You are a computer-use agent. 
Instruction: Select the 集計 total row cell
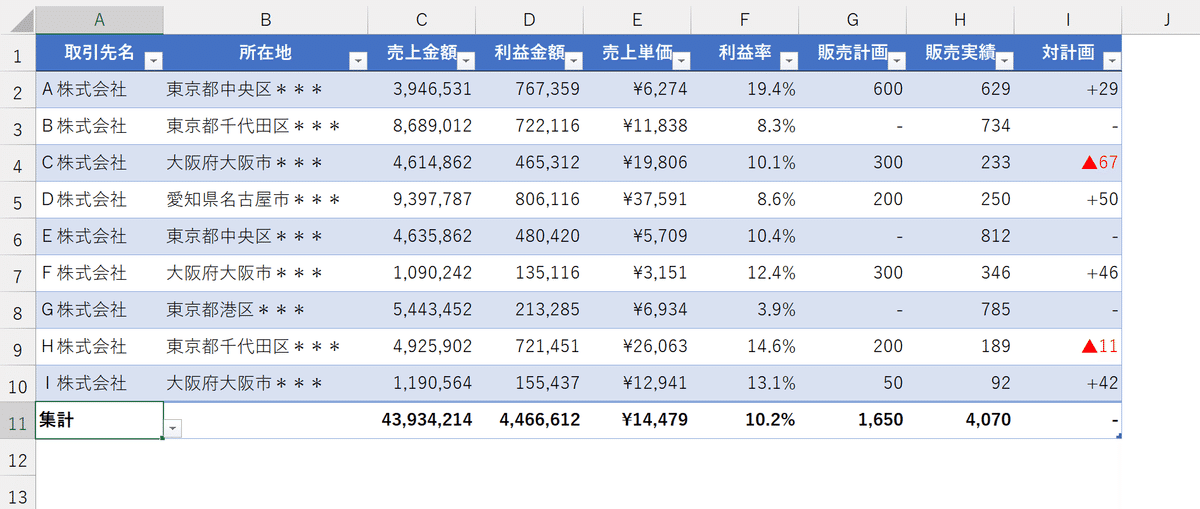pyautogui.click(x=100, y=420)
